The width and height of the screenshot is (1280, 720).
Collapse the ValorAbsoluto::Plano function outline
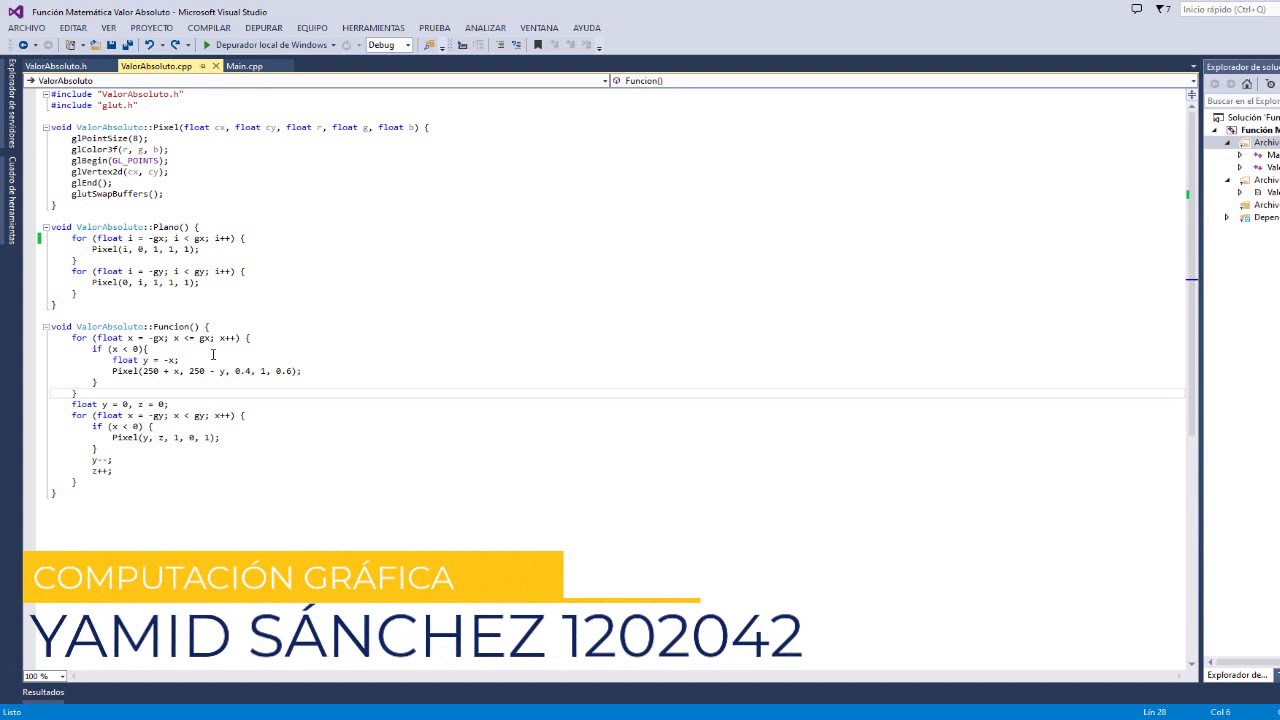(x=46, y=227)
